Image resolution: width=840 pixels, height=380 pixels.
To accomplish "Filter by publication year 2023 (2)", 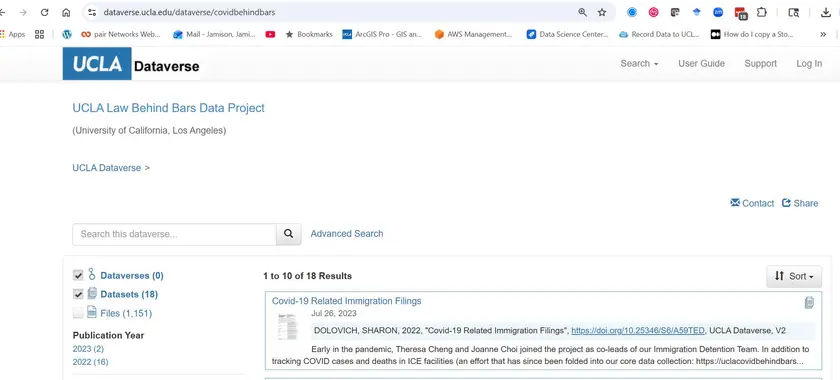I will coord(88,349).
